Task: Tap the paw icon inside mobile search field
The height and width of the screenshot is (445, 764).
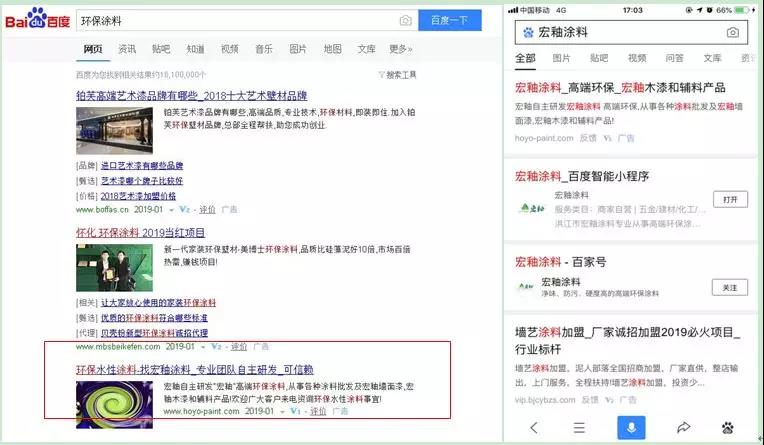Action: pos(528,33)
